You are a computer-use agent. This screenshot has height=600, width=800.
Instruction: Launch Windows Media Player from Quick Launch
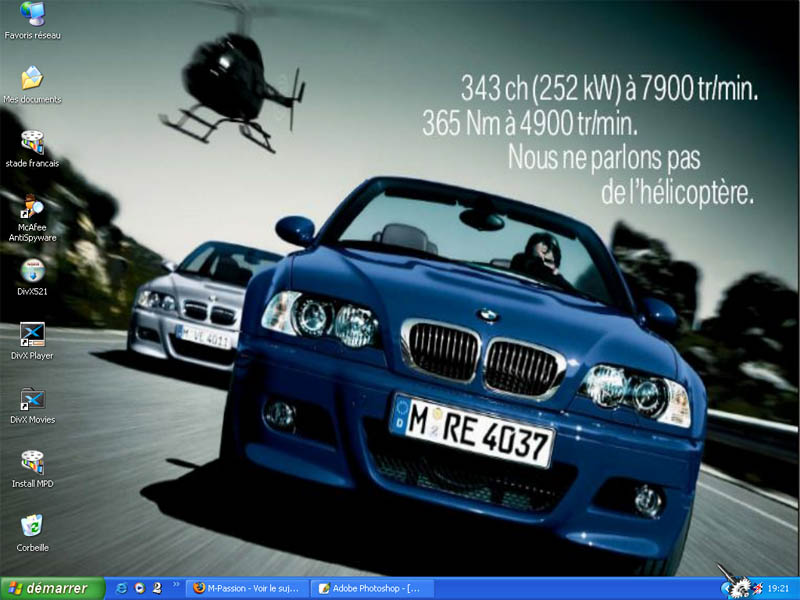tap(139, 588)
